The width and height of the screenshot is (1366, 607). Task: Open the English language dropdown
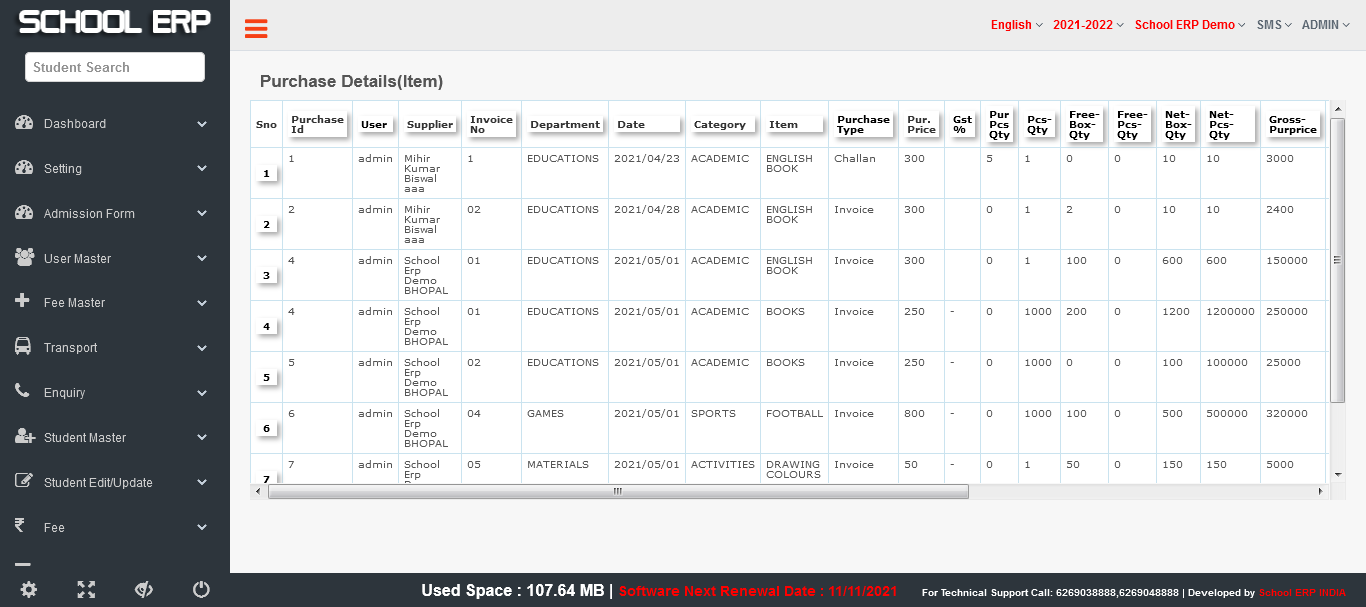(1016, 25)
